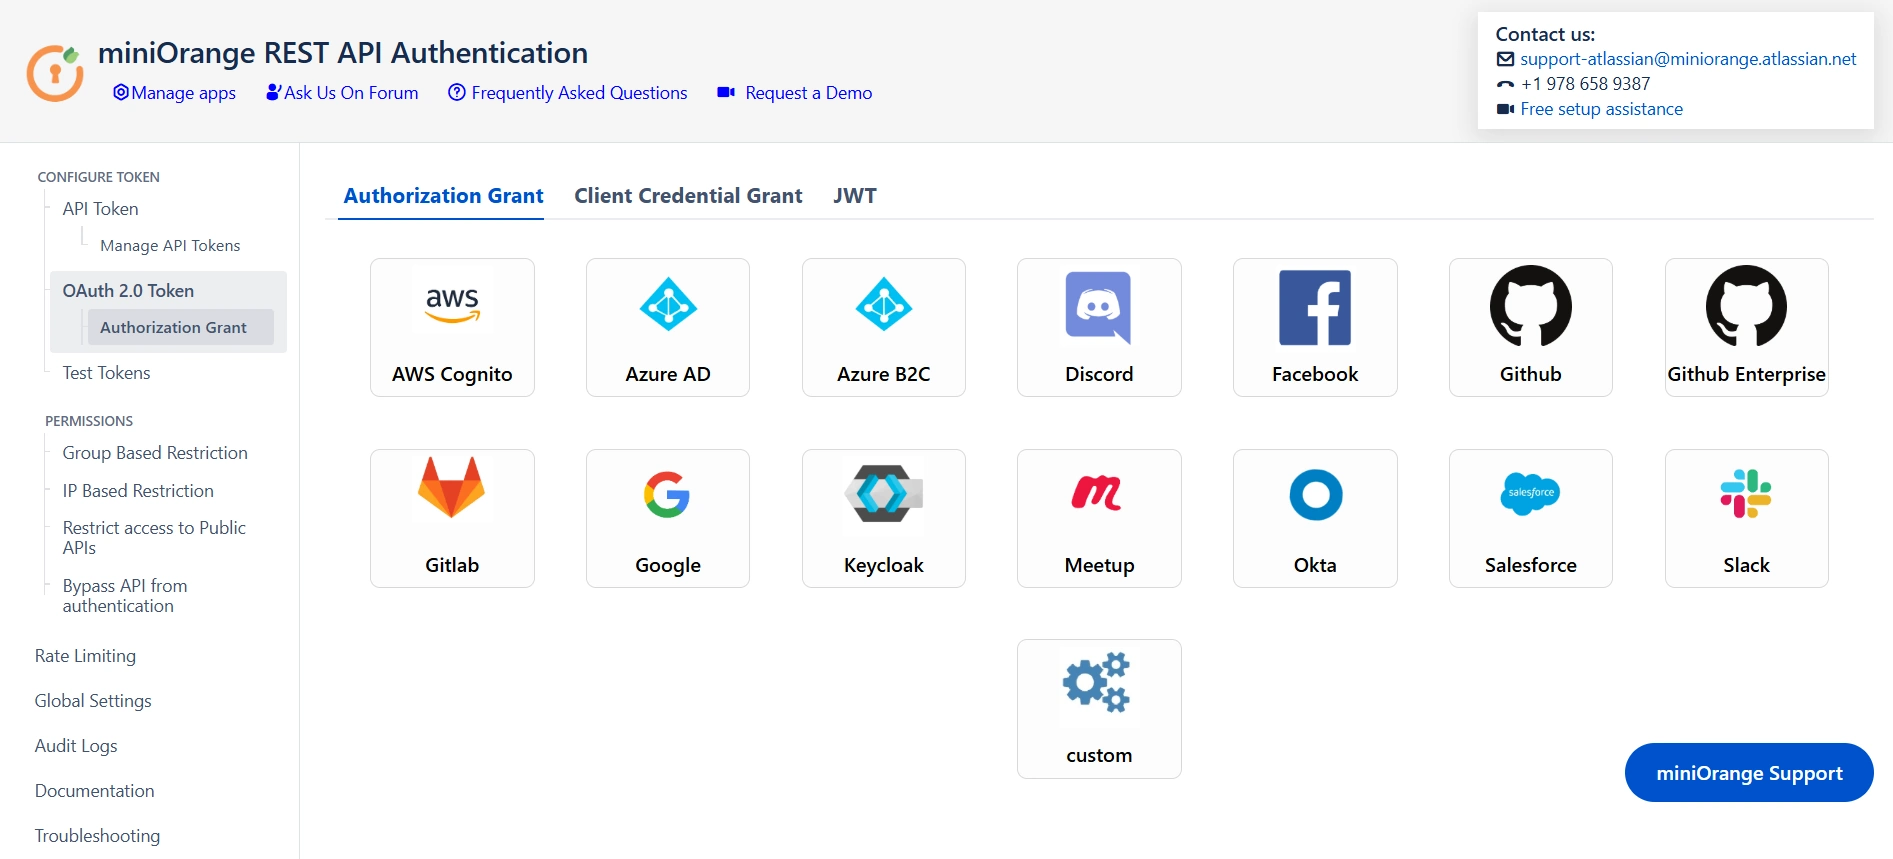Click the support email address link

tap(1688, 59)
